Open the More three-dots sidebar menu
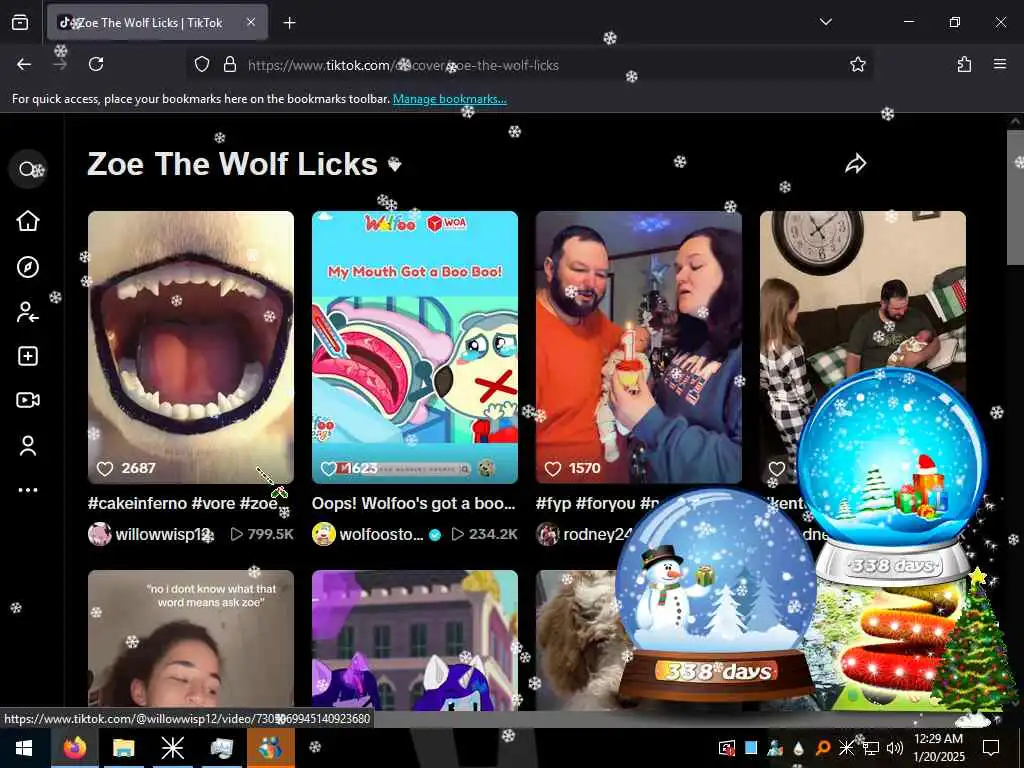Viewport: 1024px width, 768px height. tap(27, 490)
